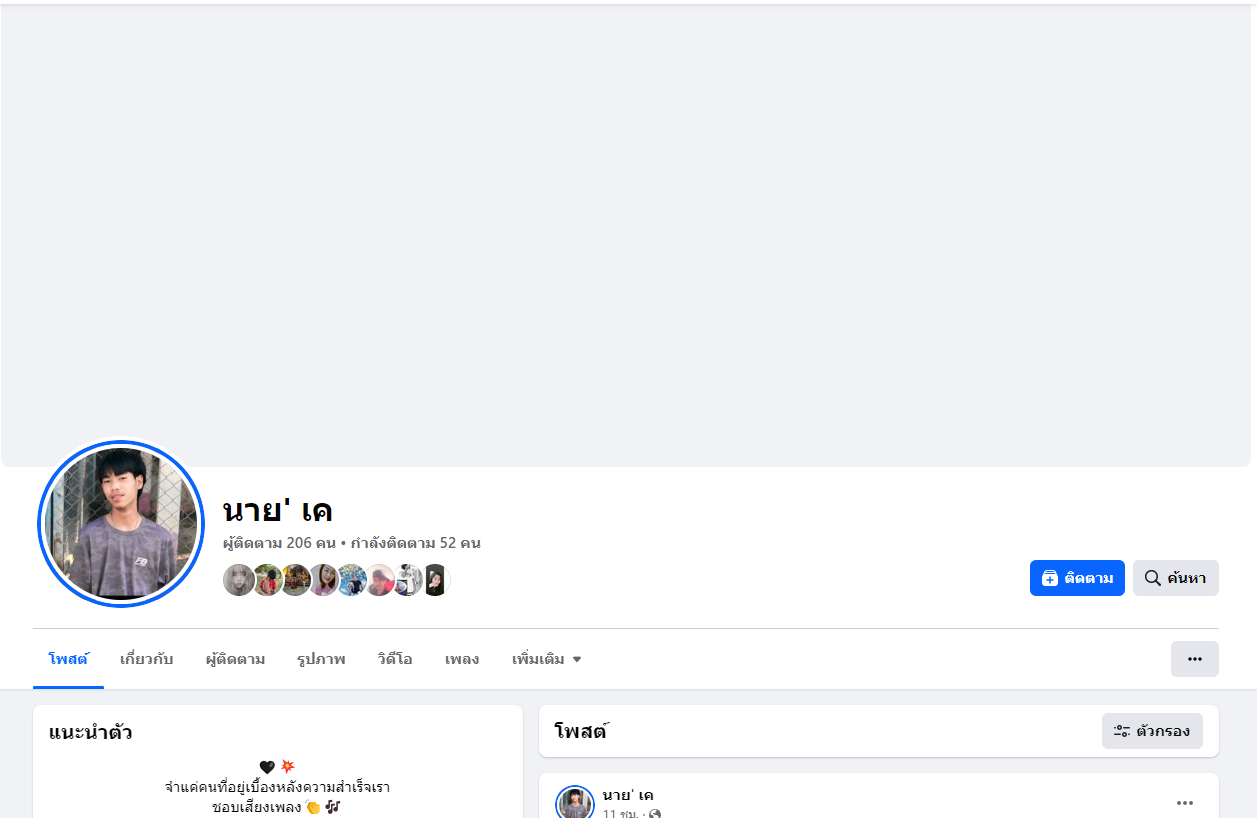The height and width of the screenshot is (818, 1257).
Task: Click the first follower avatar thumbnail
Action: click(239, 580)
